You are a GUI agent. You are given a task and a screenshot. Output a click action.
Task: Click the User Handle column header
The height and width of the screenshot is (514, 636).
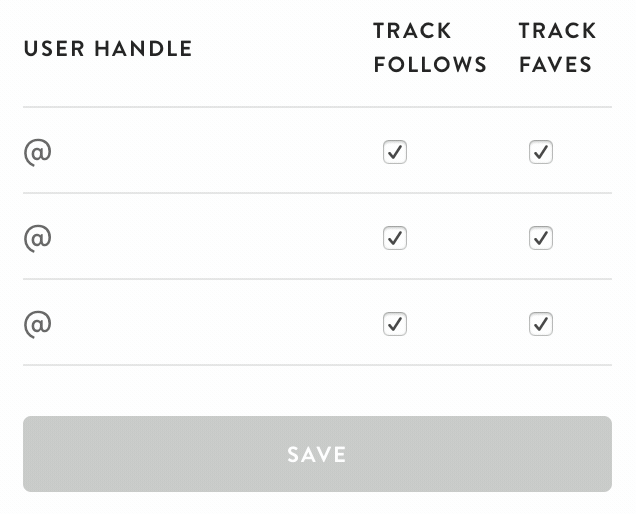click(108, 48)
